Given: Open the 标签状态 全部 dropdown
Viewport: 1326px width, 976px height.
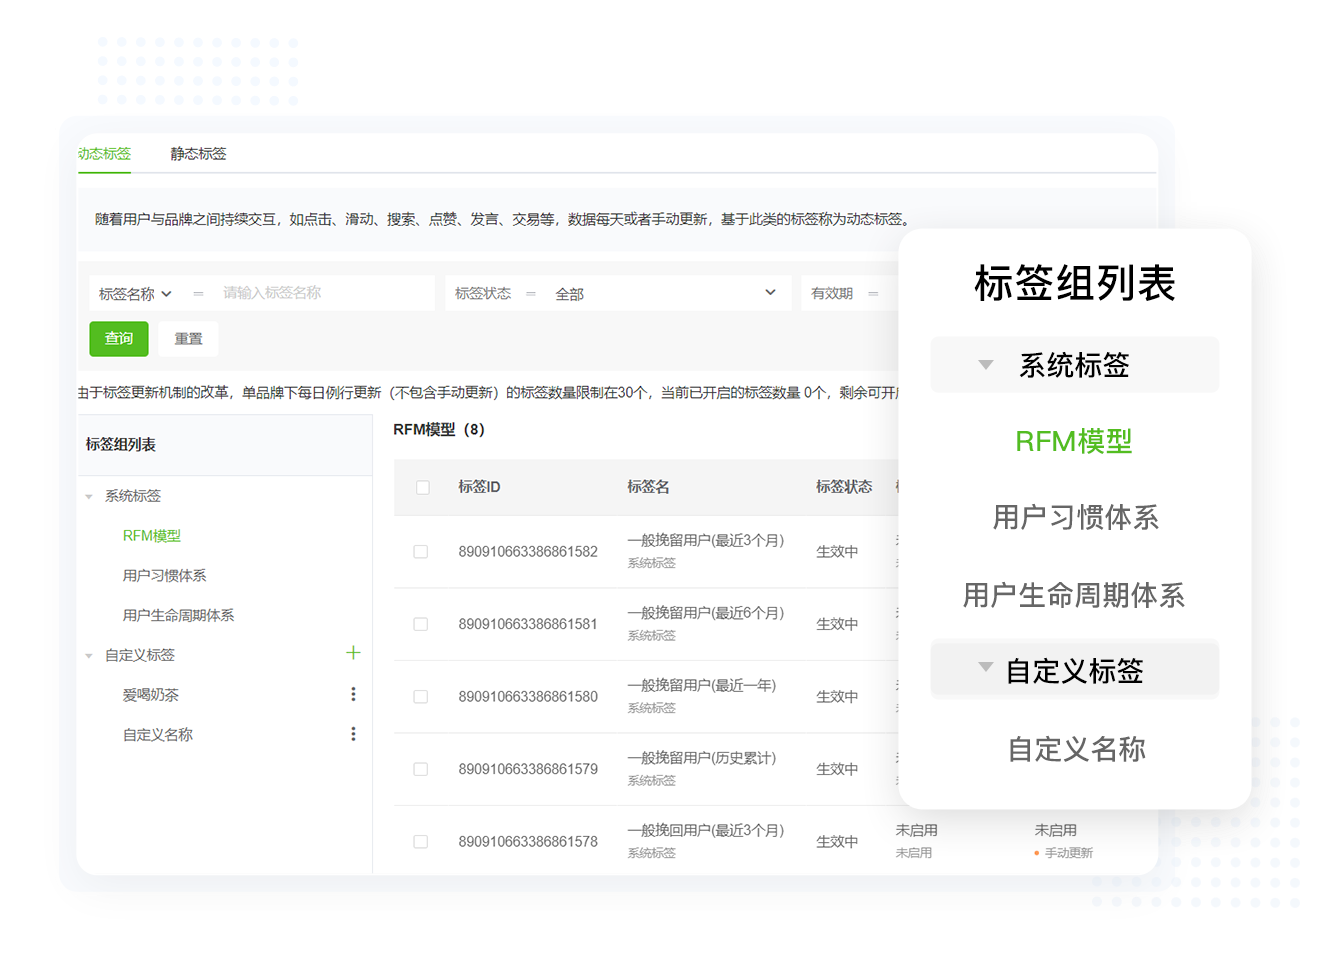Looking at the screenshot, I should [x=664, y=293].
